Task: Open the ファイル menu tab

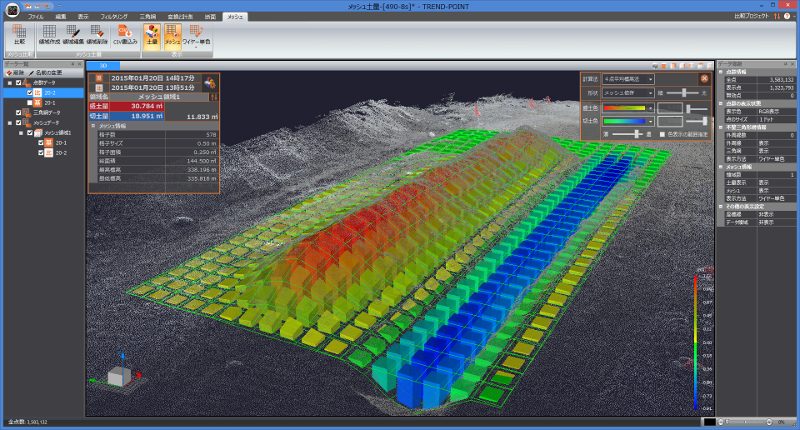Action: click(35, 17)
